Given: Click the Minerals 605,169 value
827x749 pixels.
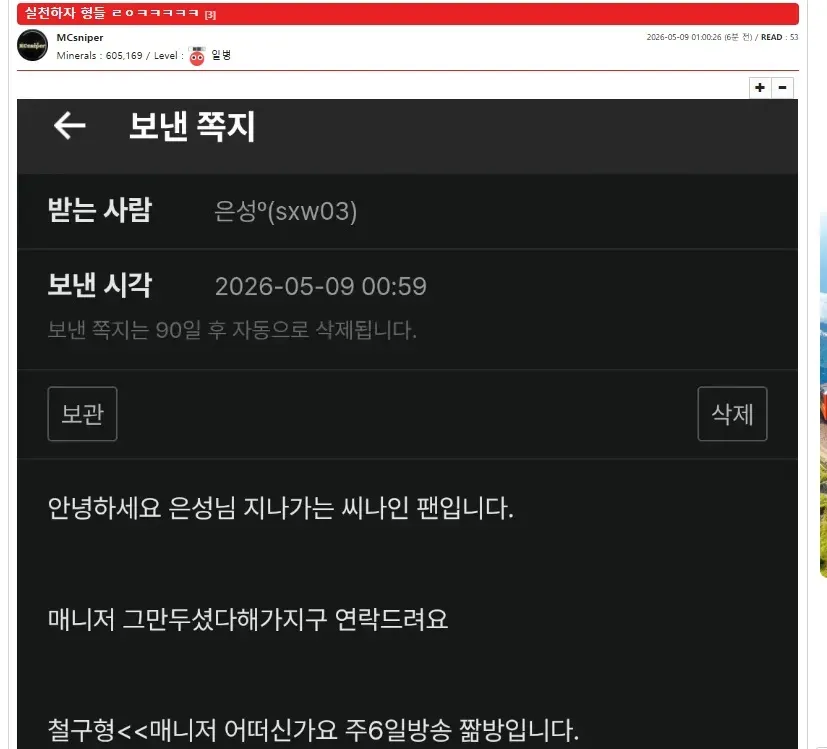Looking at the screenshot, I should [x=124, y=55].
